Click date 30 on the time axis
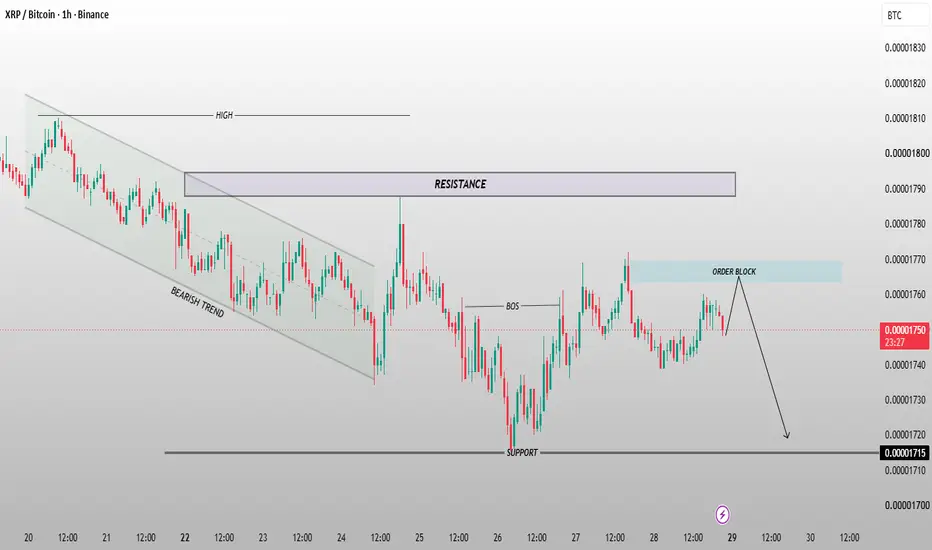Viewport: 932px width, 550px height. tap(810, 538)
